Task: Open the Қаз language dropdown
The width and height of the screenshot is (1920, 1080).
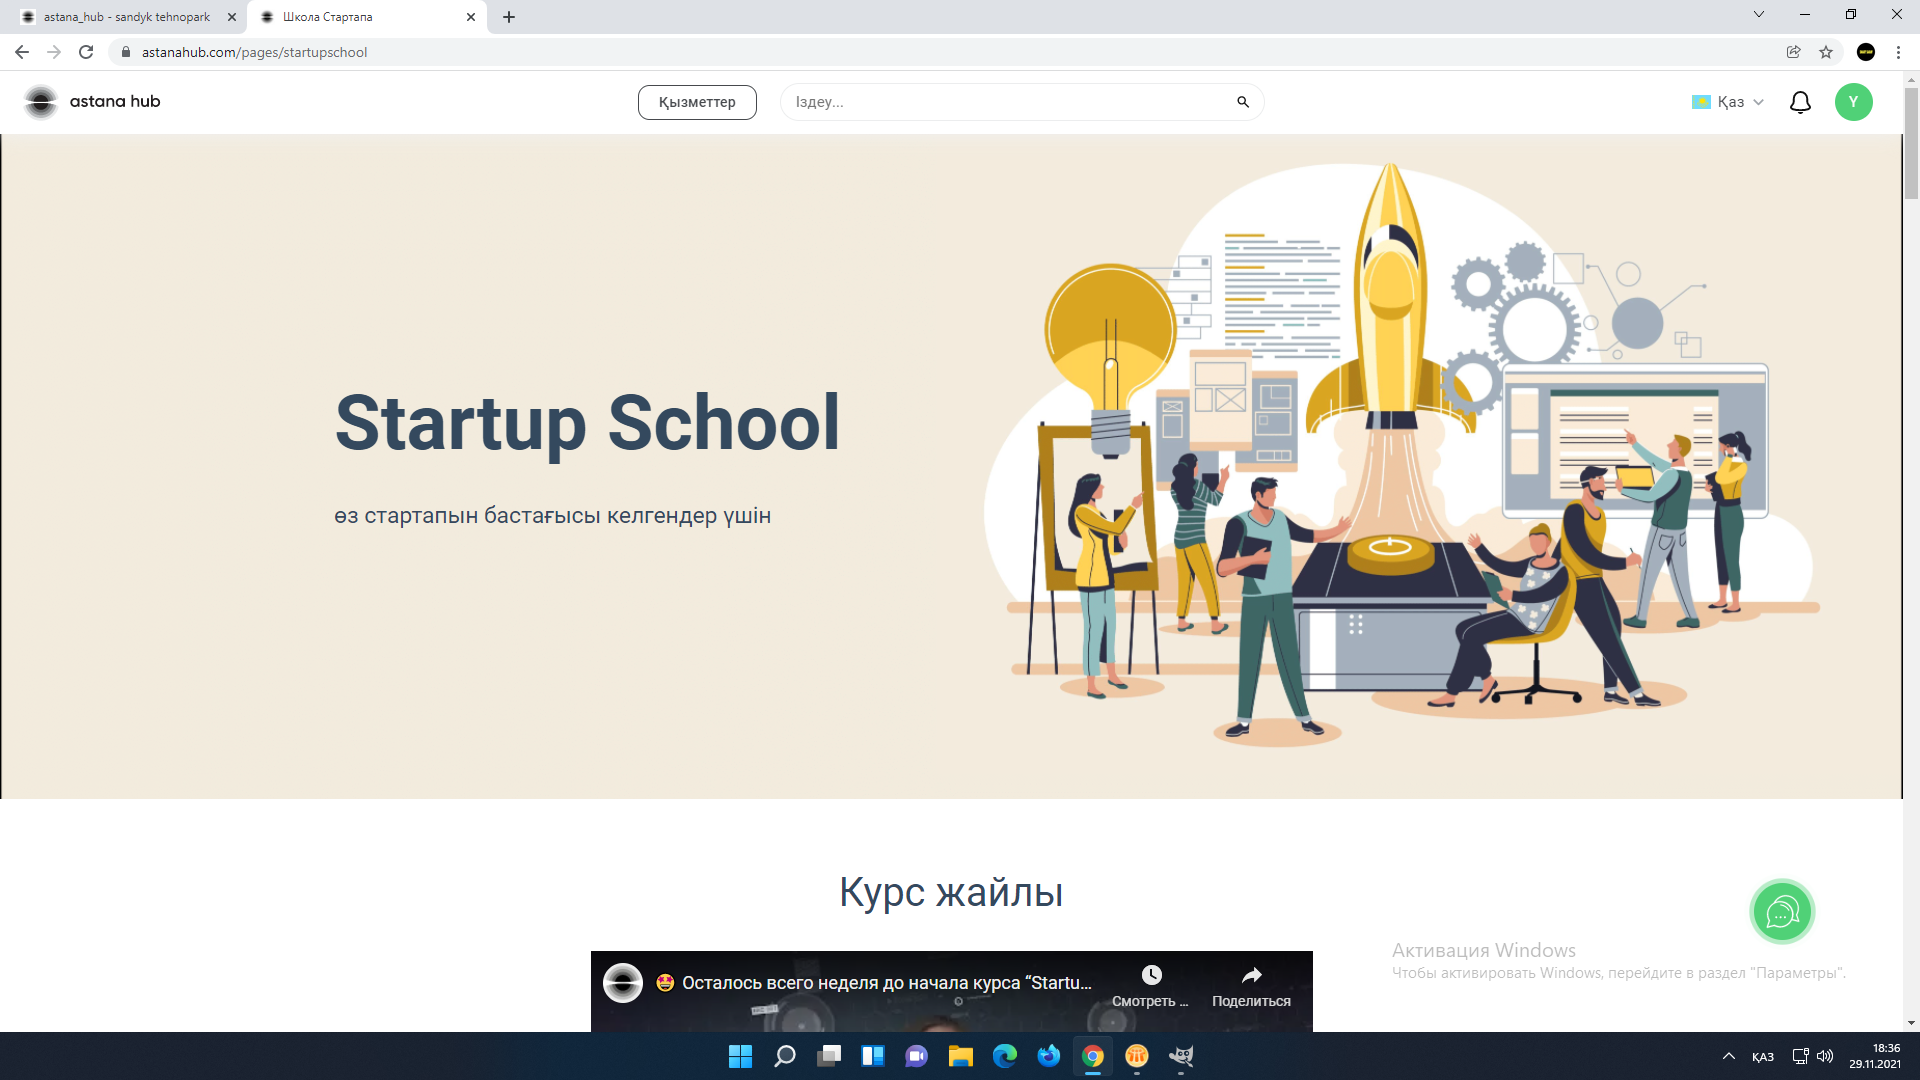Action: pos(1728,102)
